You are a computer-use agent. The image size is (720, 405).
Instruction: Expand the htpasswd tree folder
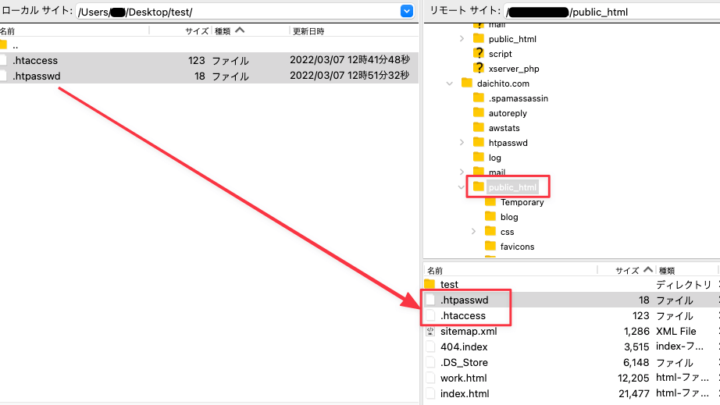462,143
